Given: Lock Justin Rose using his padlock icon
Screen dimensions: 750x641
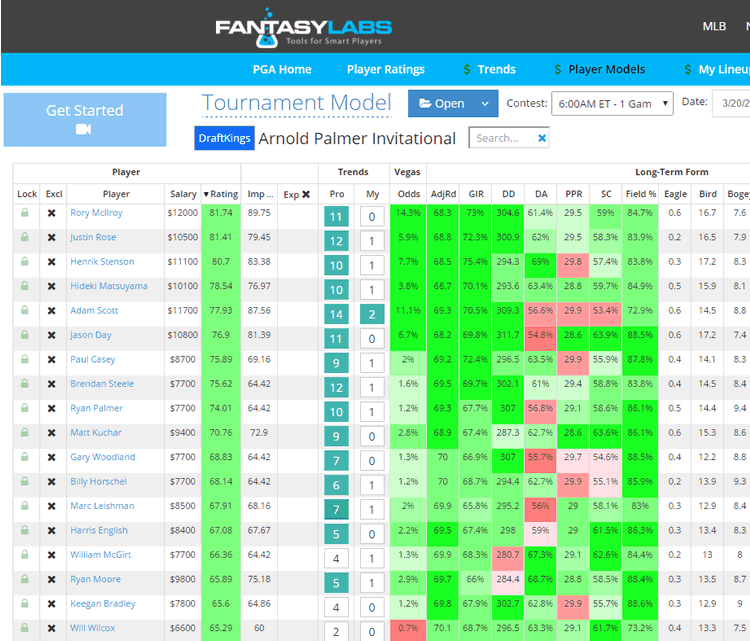Looking at the screenshot, I should pyautogui.click(x=25, y=237).
